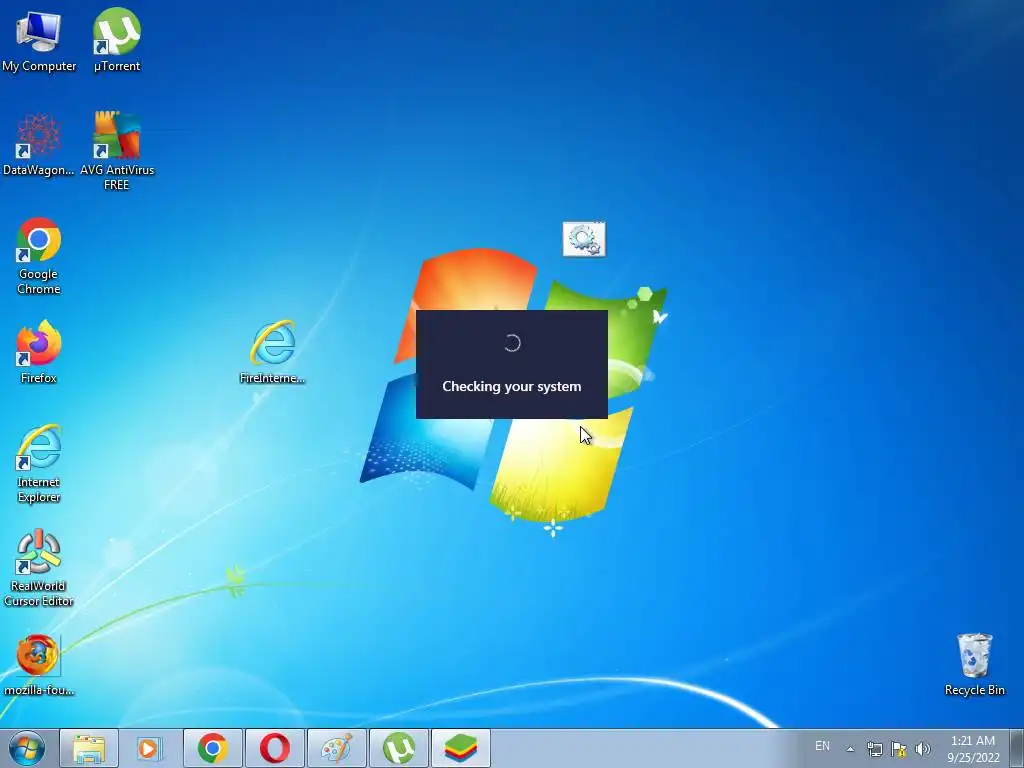The image size is (1024, 768).
Task: Switch to µTorrent in taskbar
Action: point(399,748)
